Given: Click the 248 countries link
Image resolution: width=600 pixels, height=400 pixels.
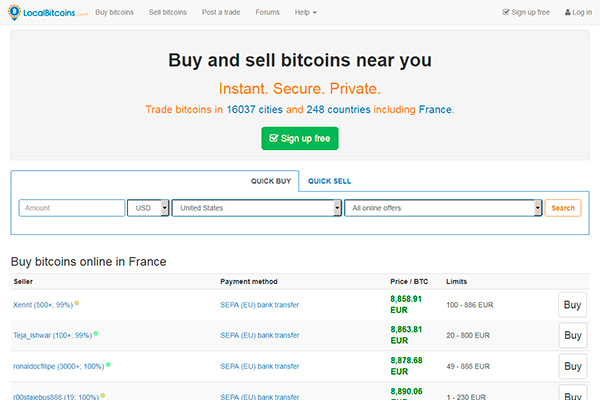Looking at the screenshot, I should point(338,109).
